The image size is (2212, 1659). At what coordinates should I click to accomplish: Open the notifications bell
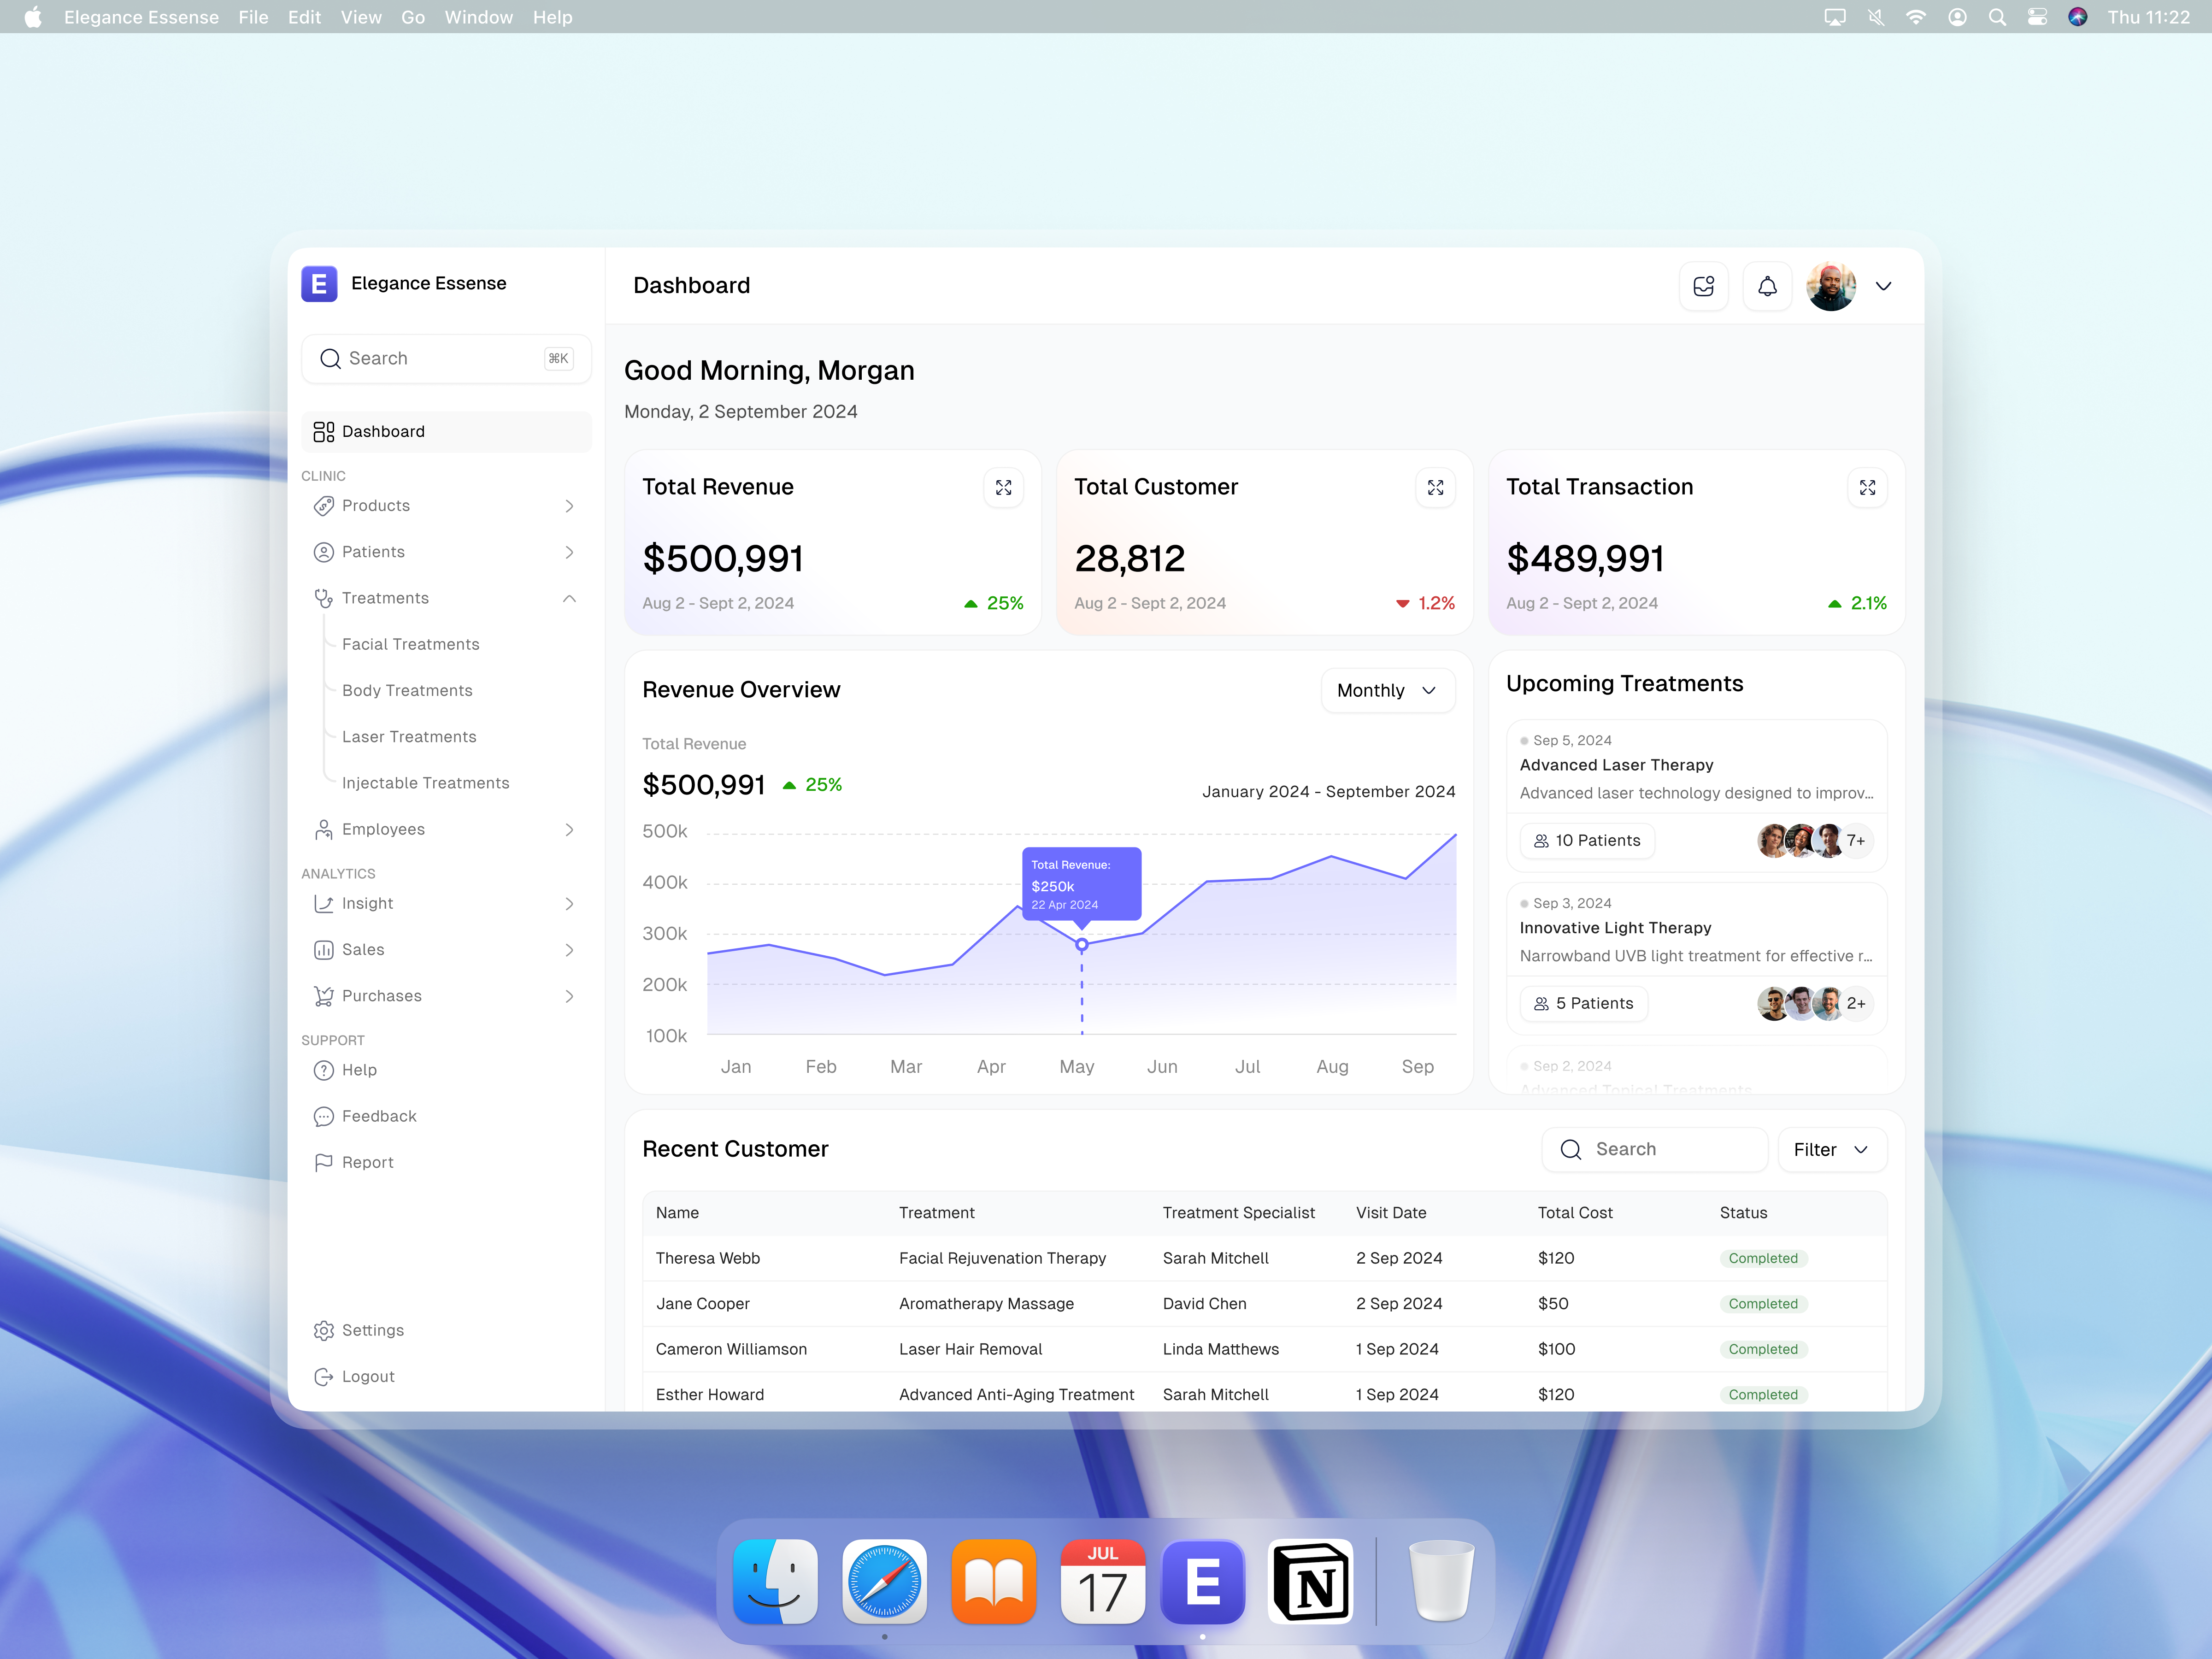click(1767, 287)
